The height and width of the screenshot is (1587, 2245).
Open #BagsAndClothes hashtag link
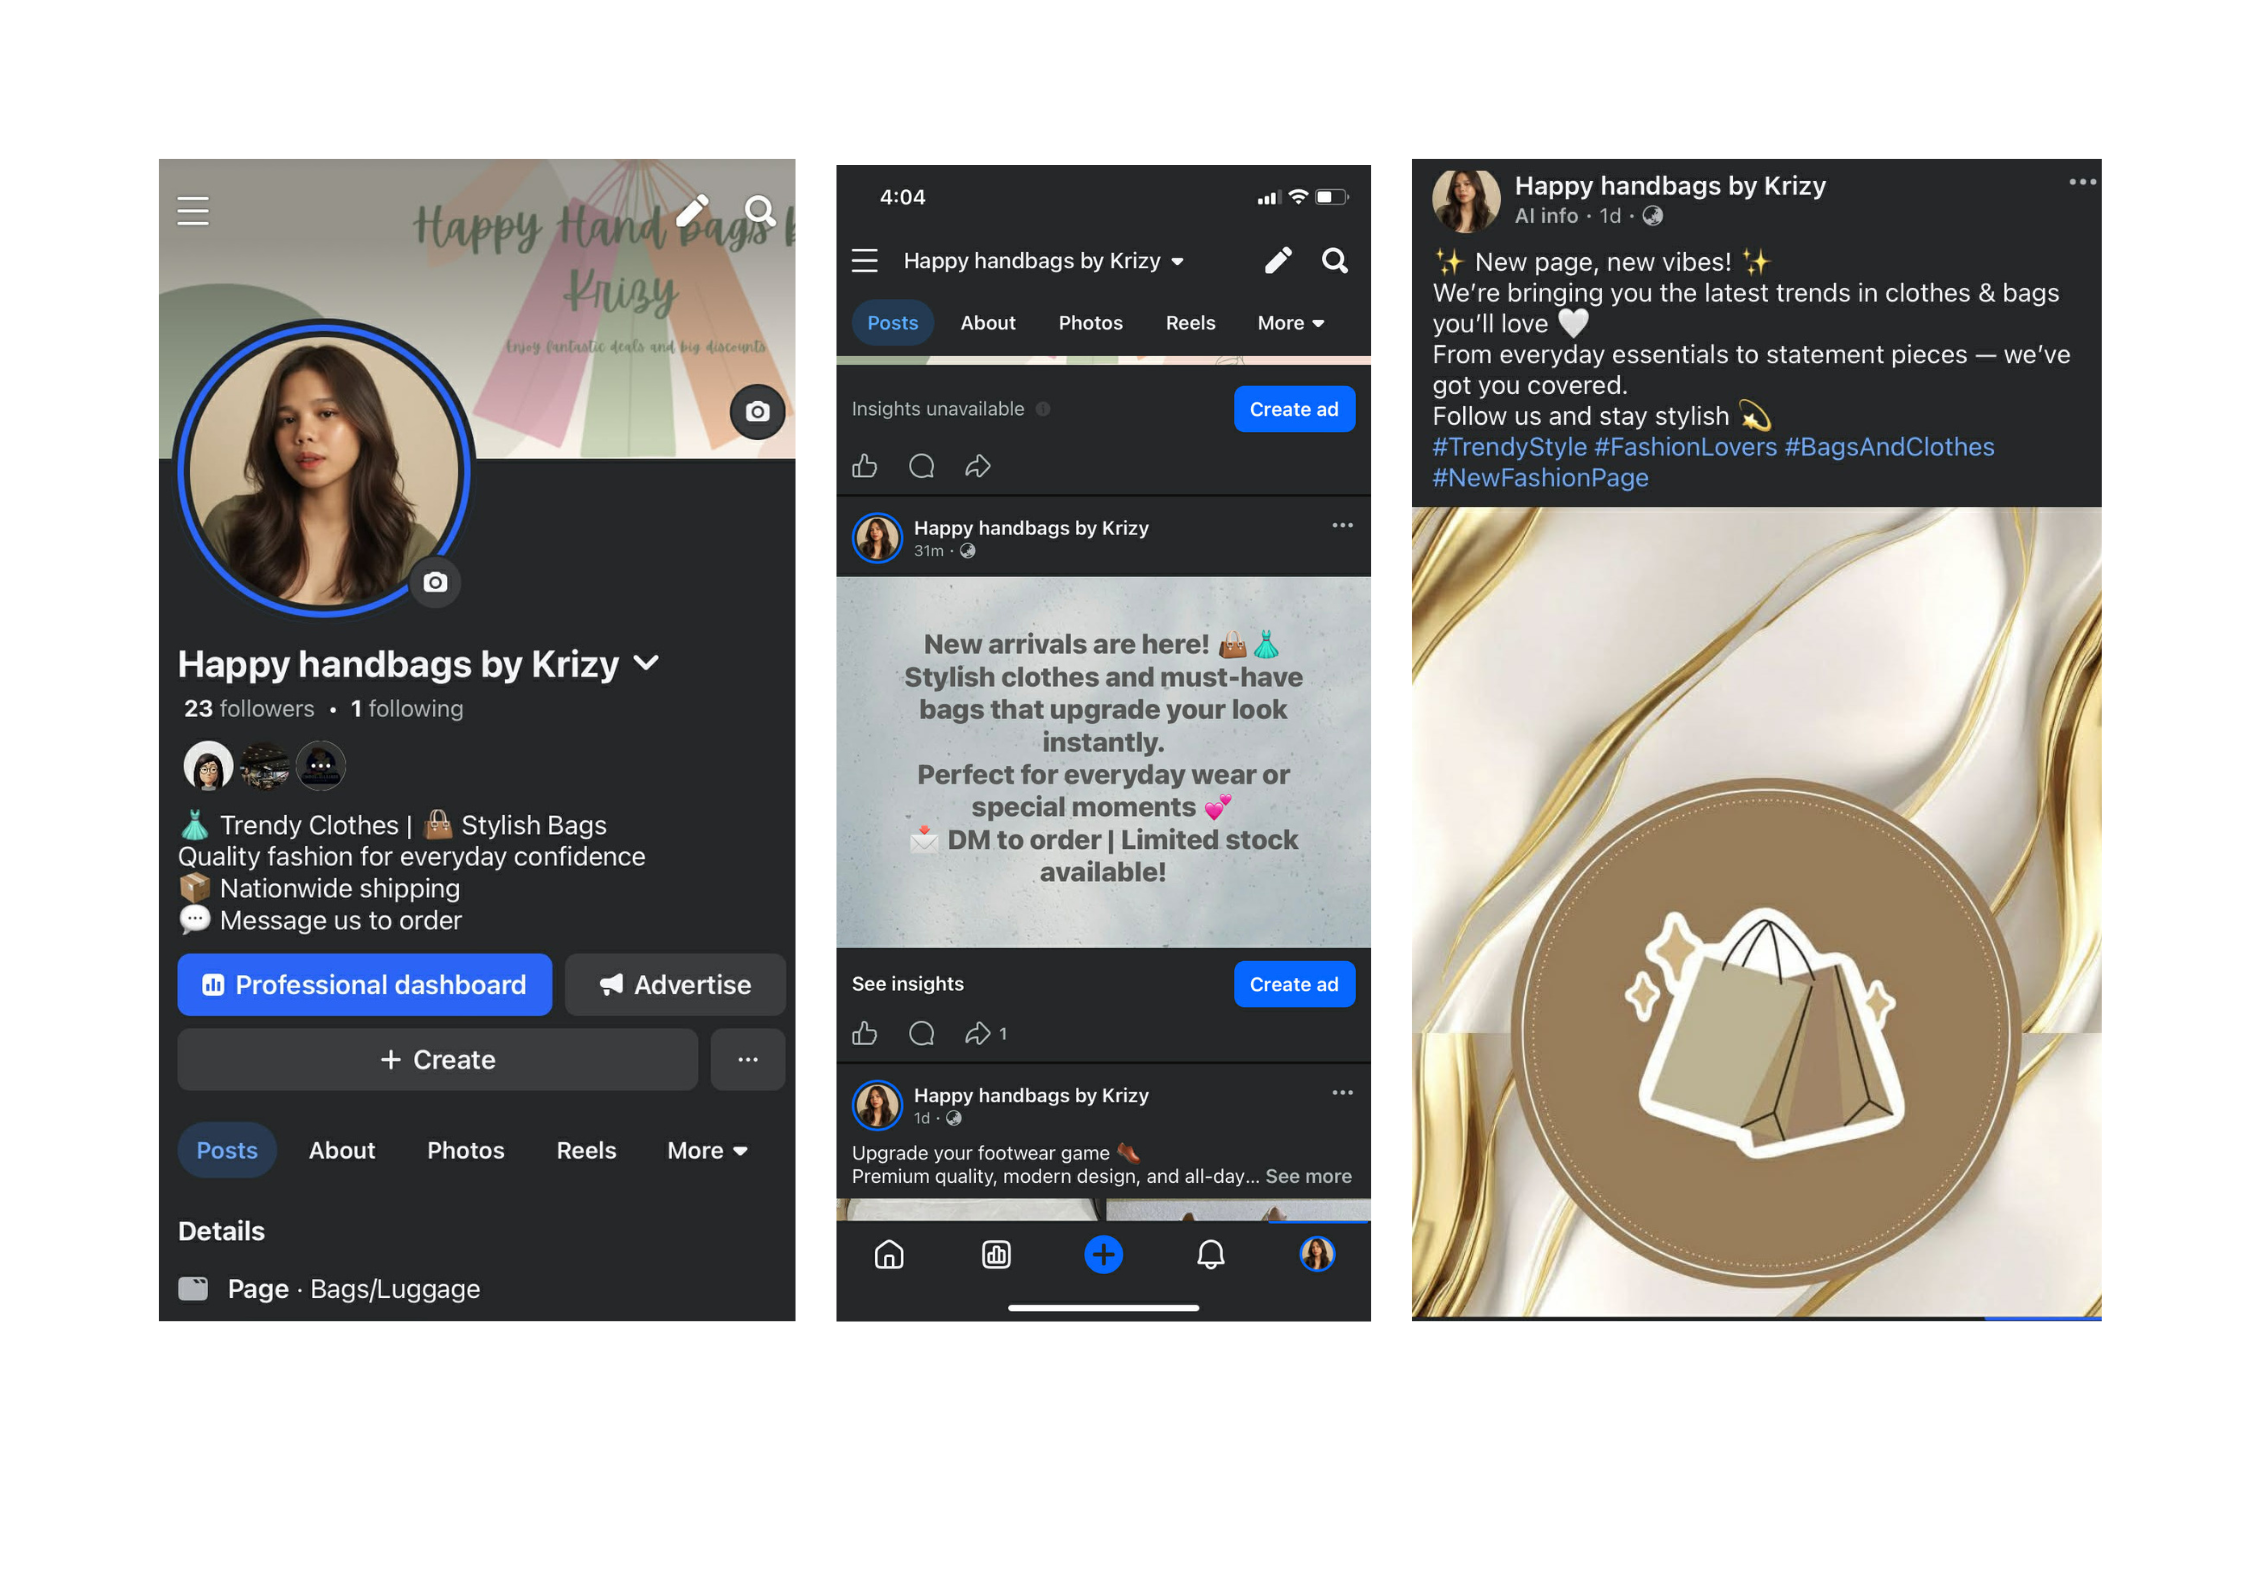pyautogui.click(x=1888, y=447)
